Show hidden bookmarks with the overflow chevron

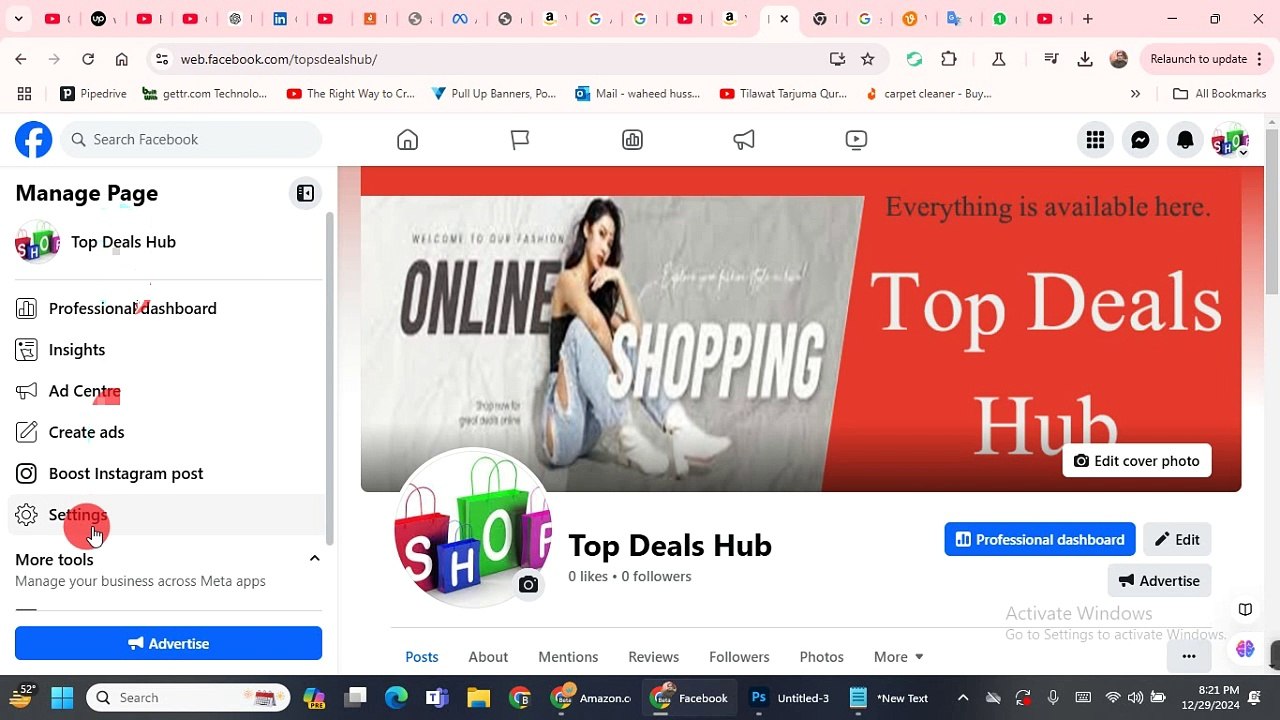(x=1135, y=94)
